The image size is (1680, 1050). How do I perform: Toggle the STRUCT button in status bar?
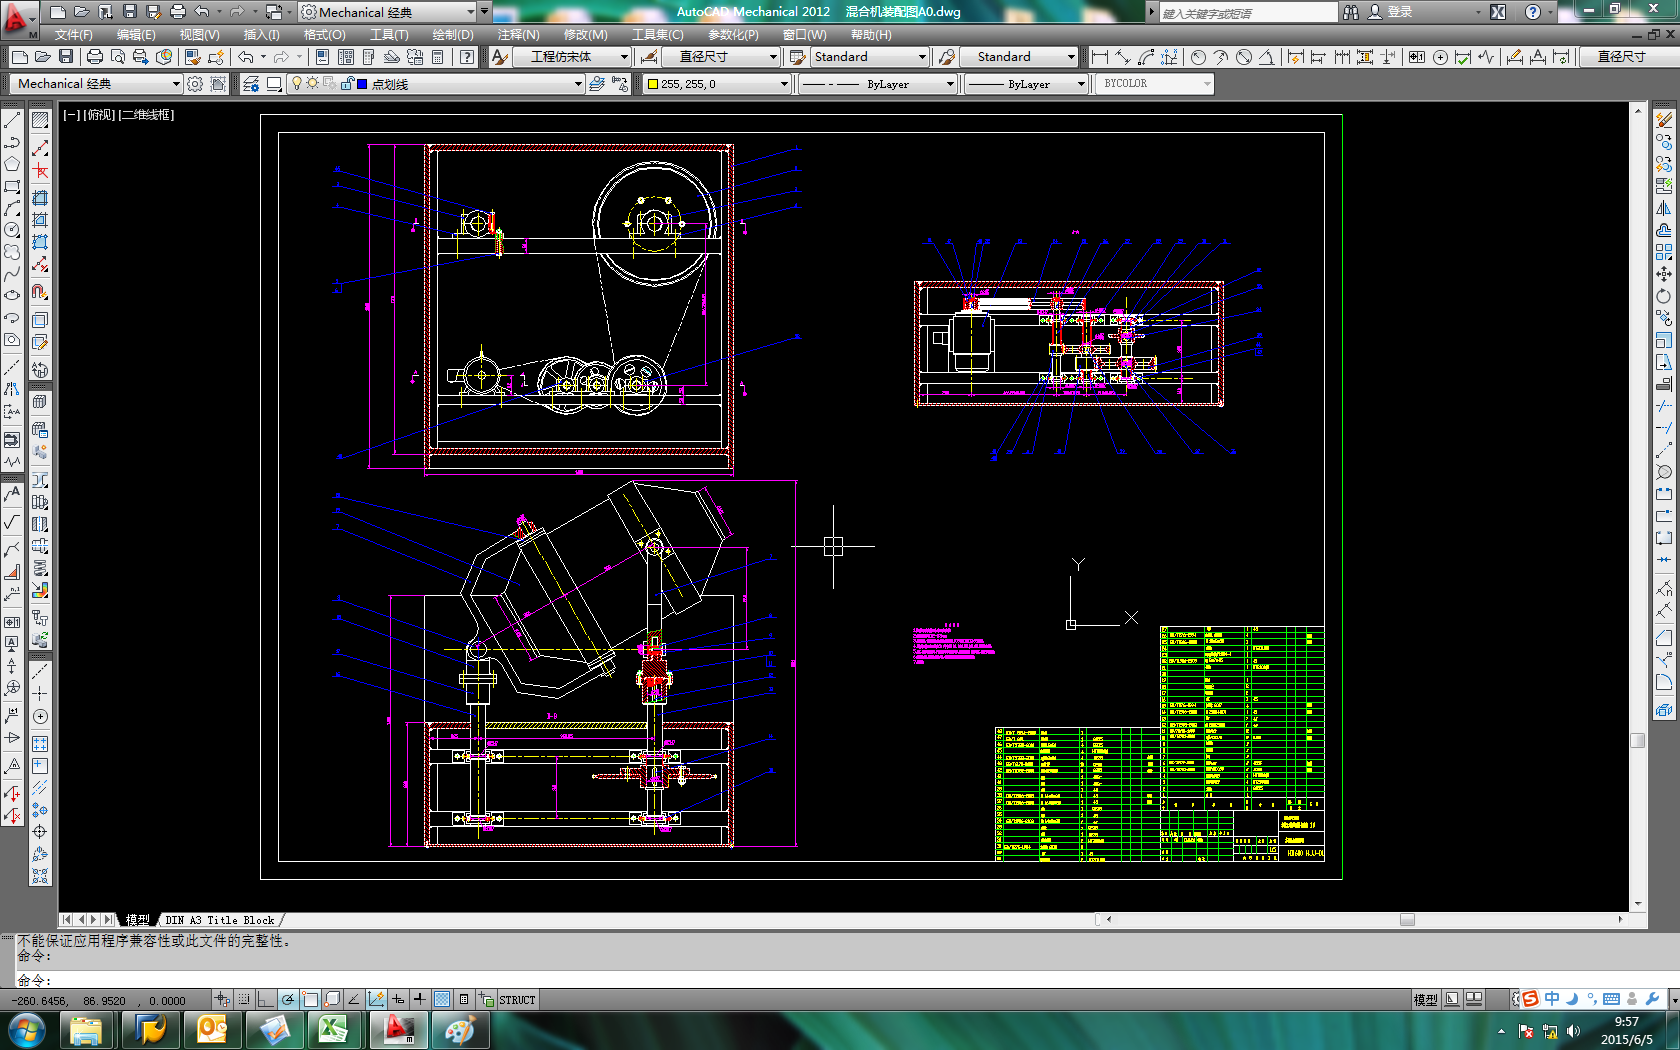coord(517,999)
